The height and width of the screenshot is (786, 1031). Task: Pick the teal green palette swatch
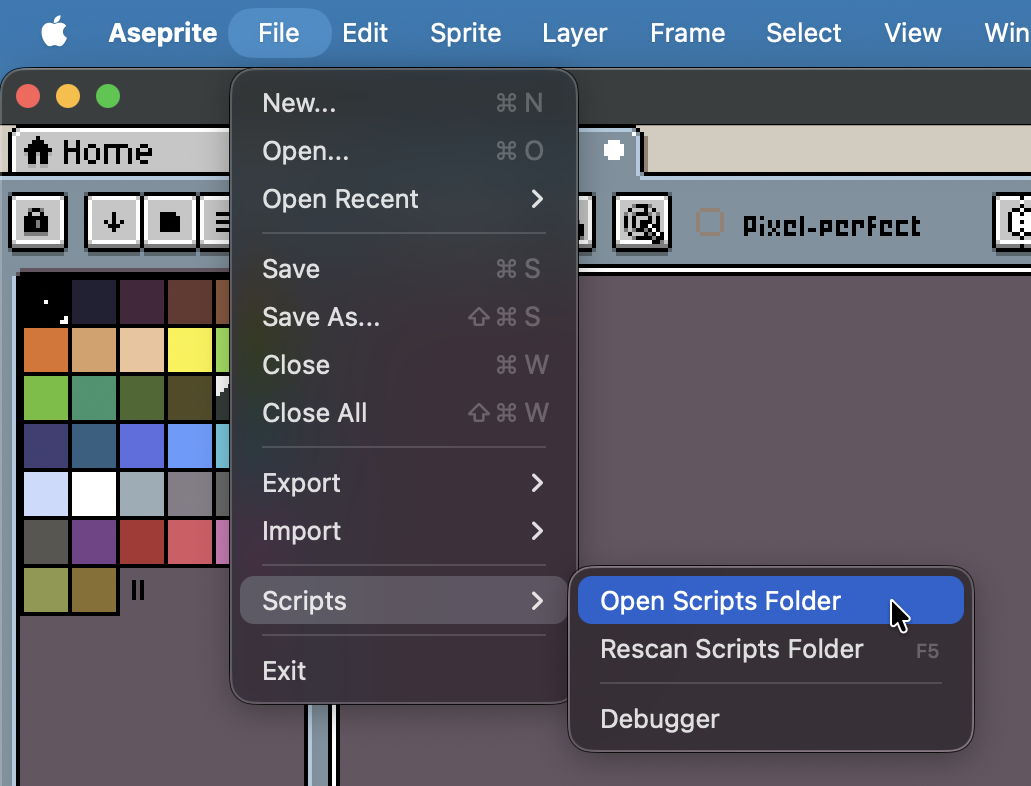[94, 398]
